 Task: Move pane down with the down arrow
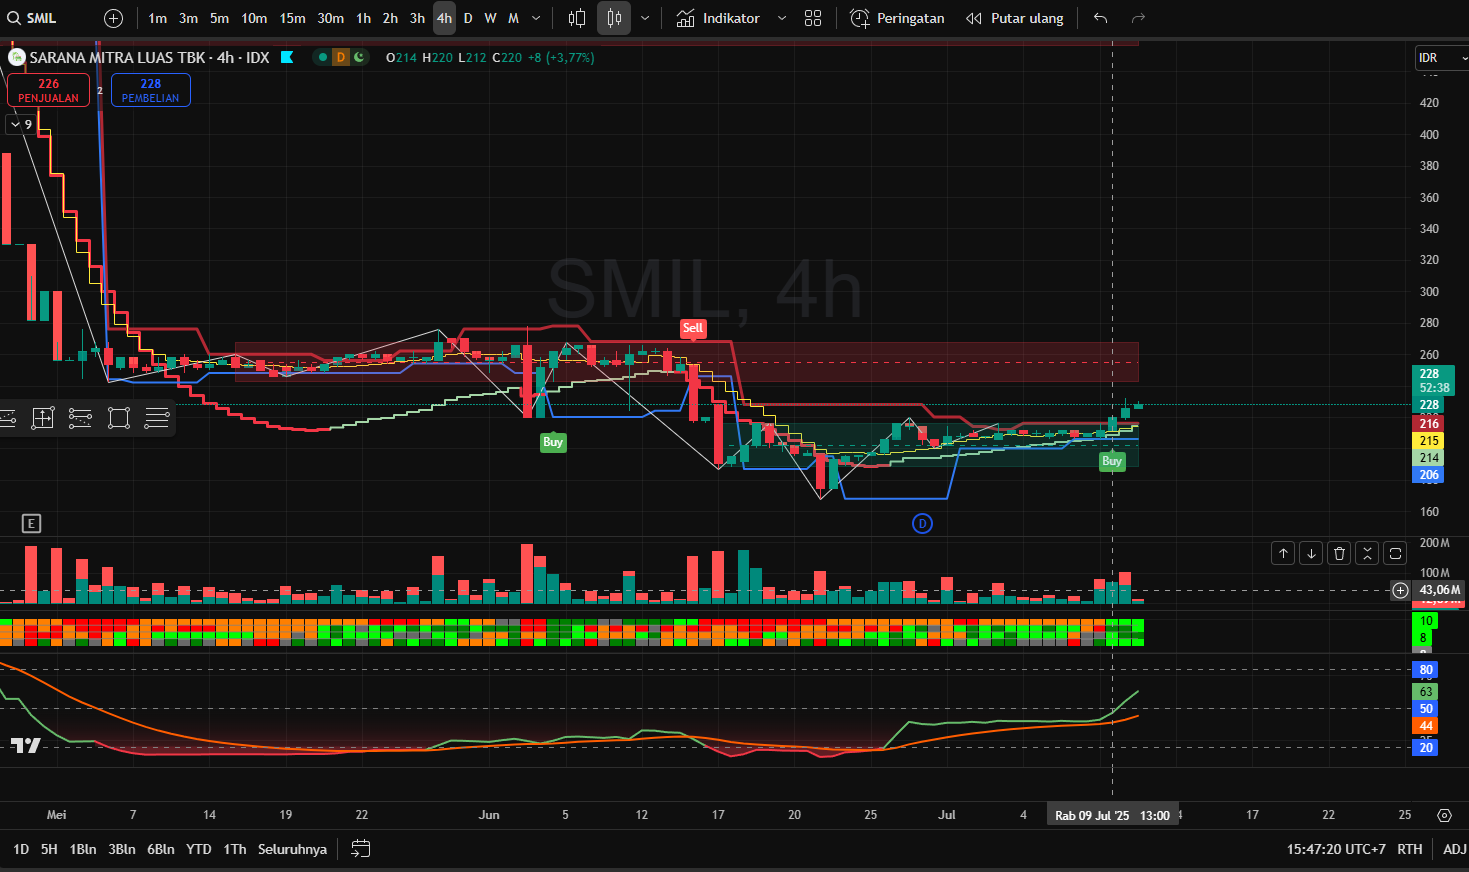1311,553
